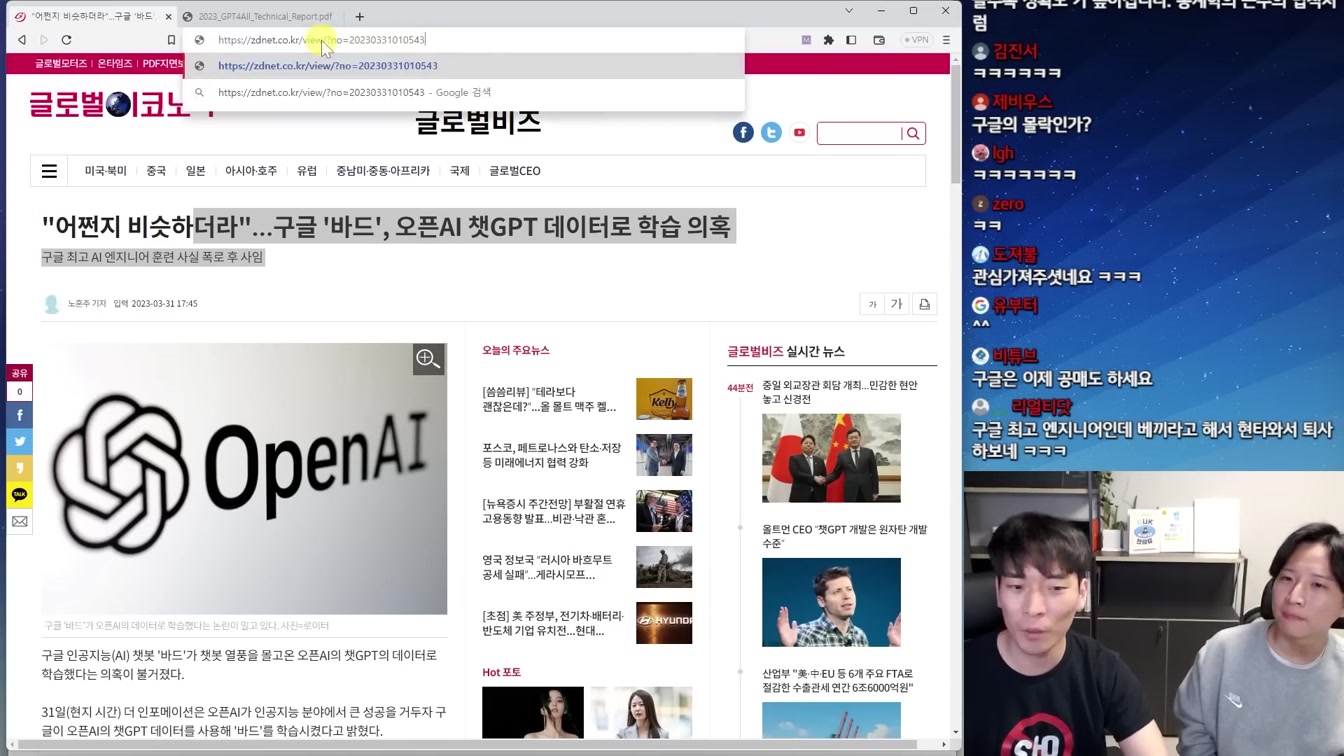Click the print article icon

[924, 304]
